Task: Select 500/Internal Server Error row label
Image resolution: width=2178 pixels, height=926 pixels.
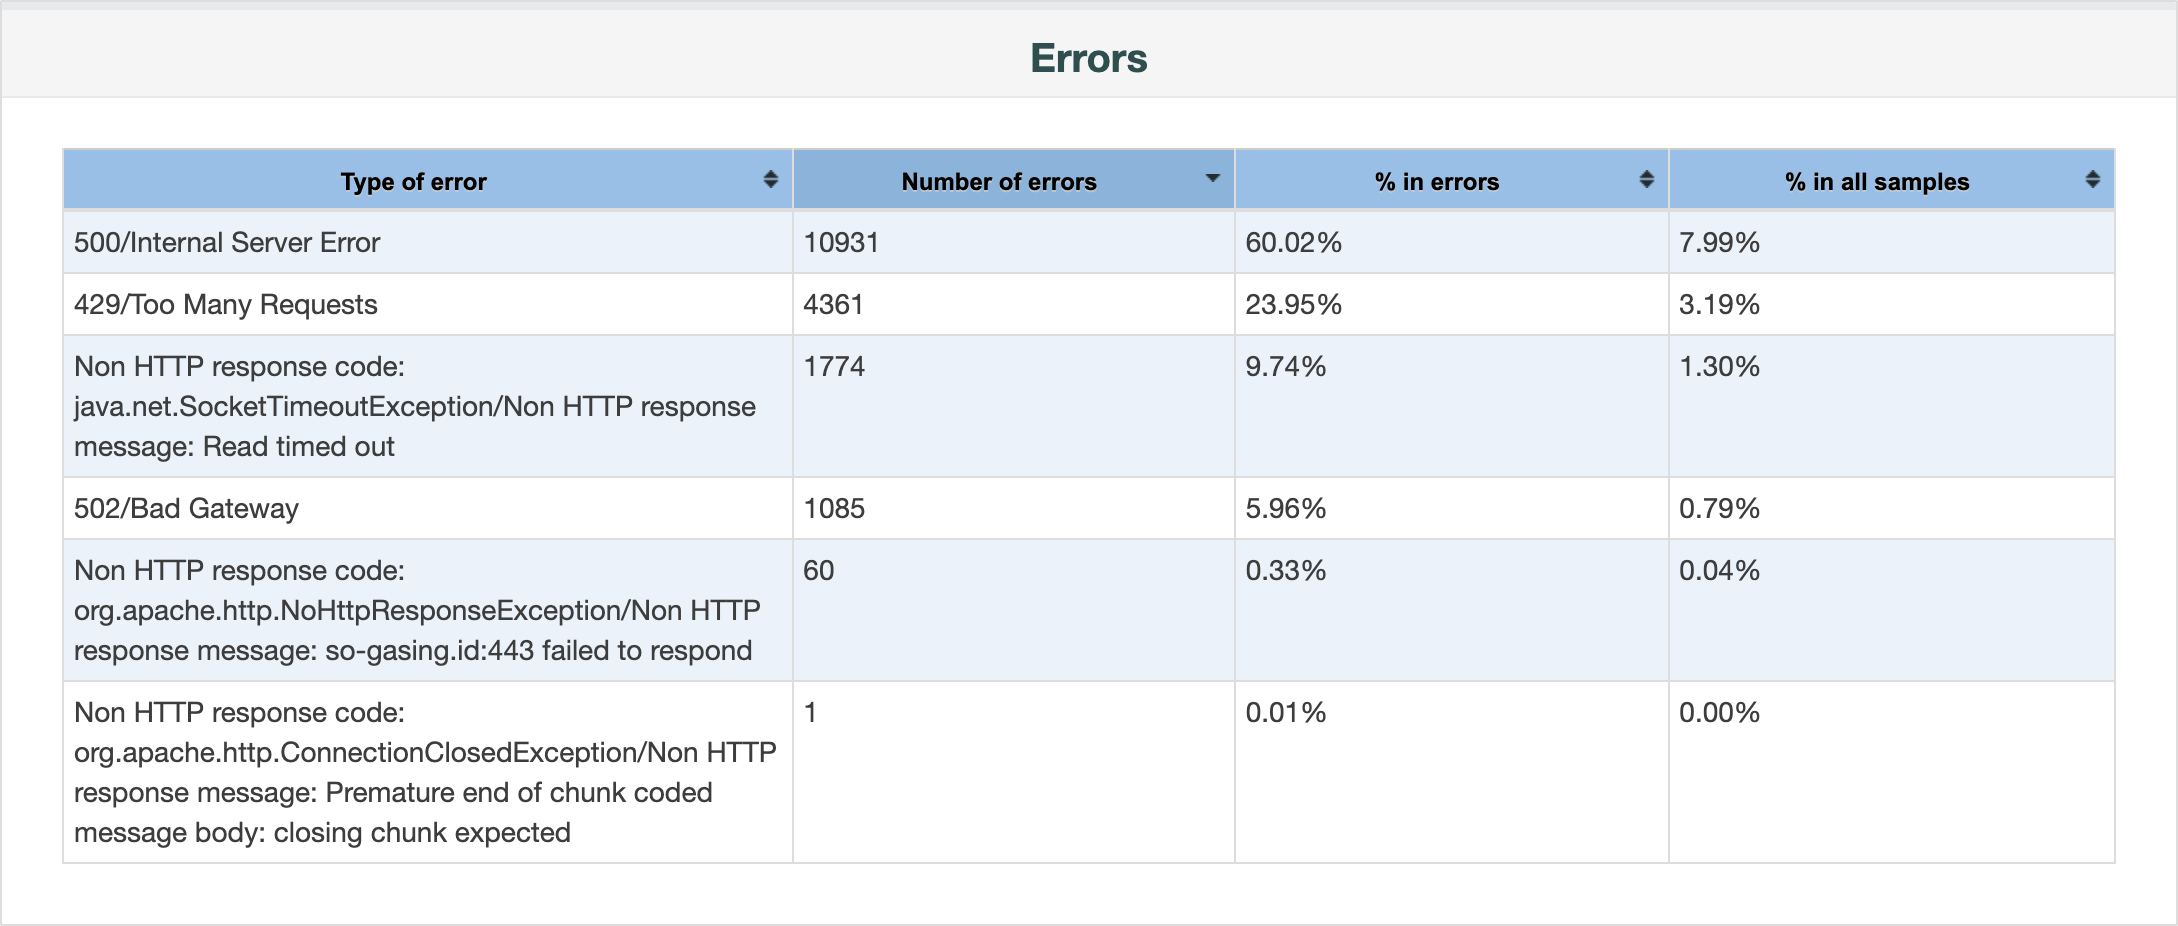Action: click(227, 242)
